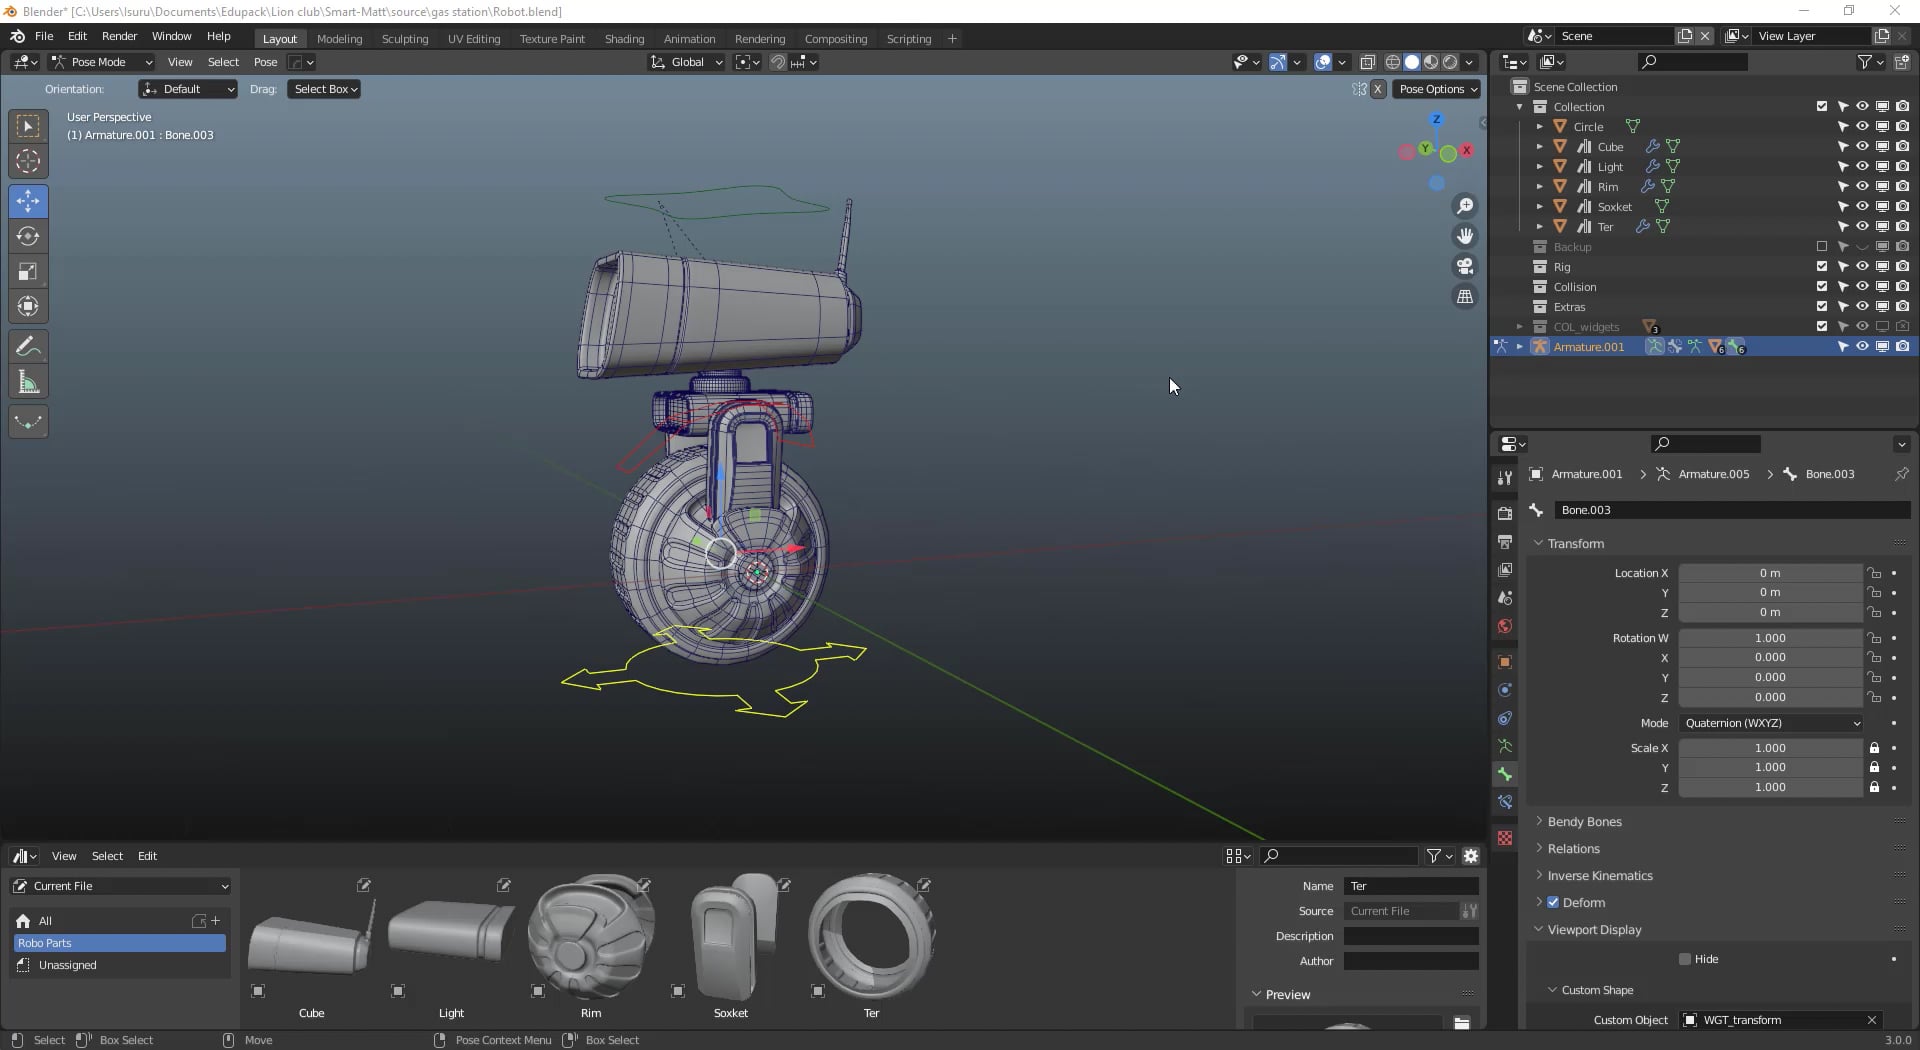
Task: Uncheck the Rig collection checkbox
Action: pyautogui.click(x=1822, y=266)
